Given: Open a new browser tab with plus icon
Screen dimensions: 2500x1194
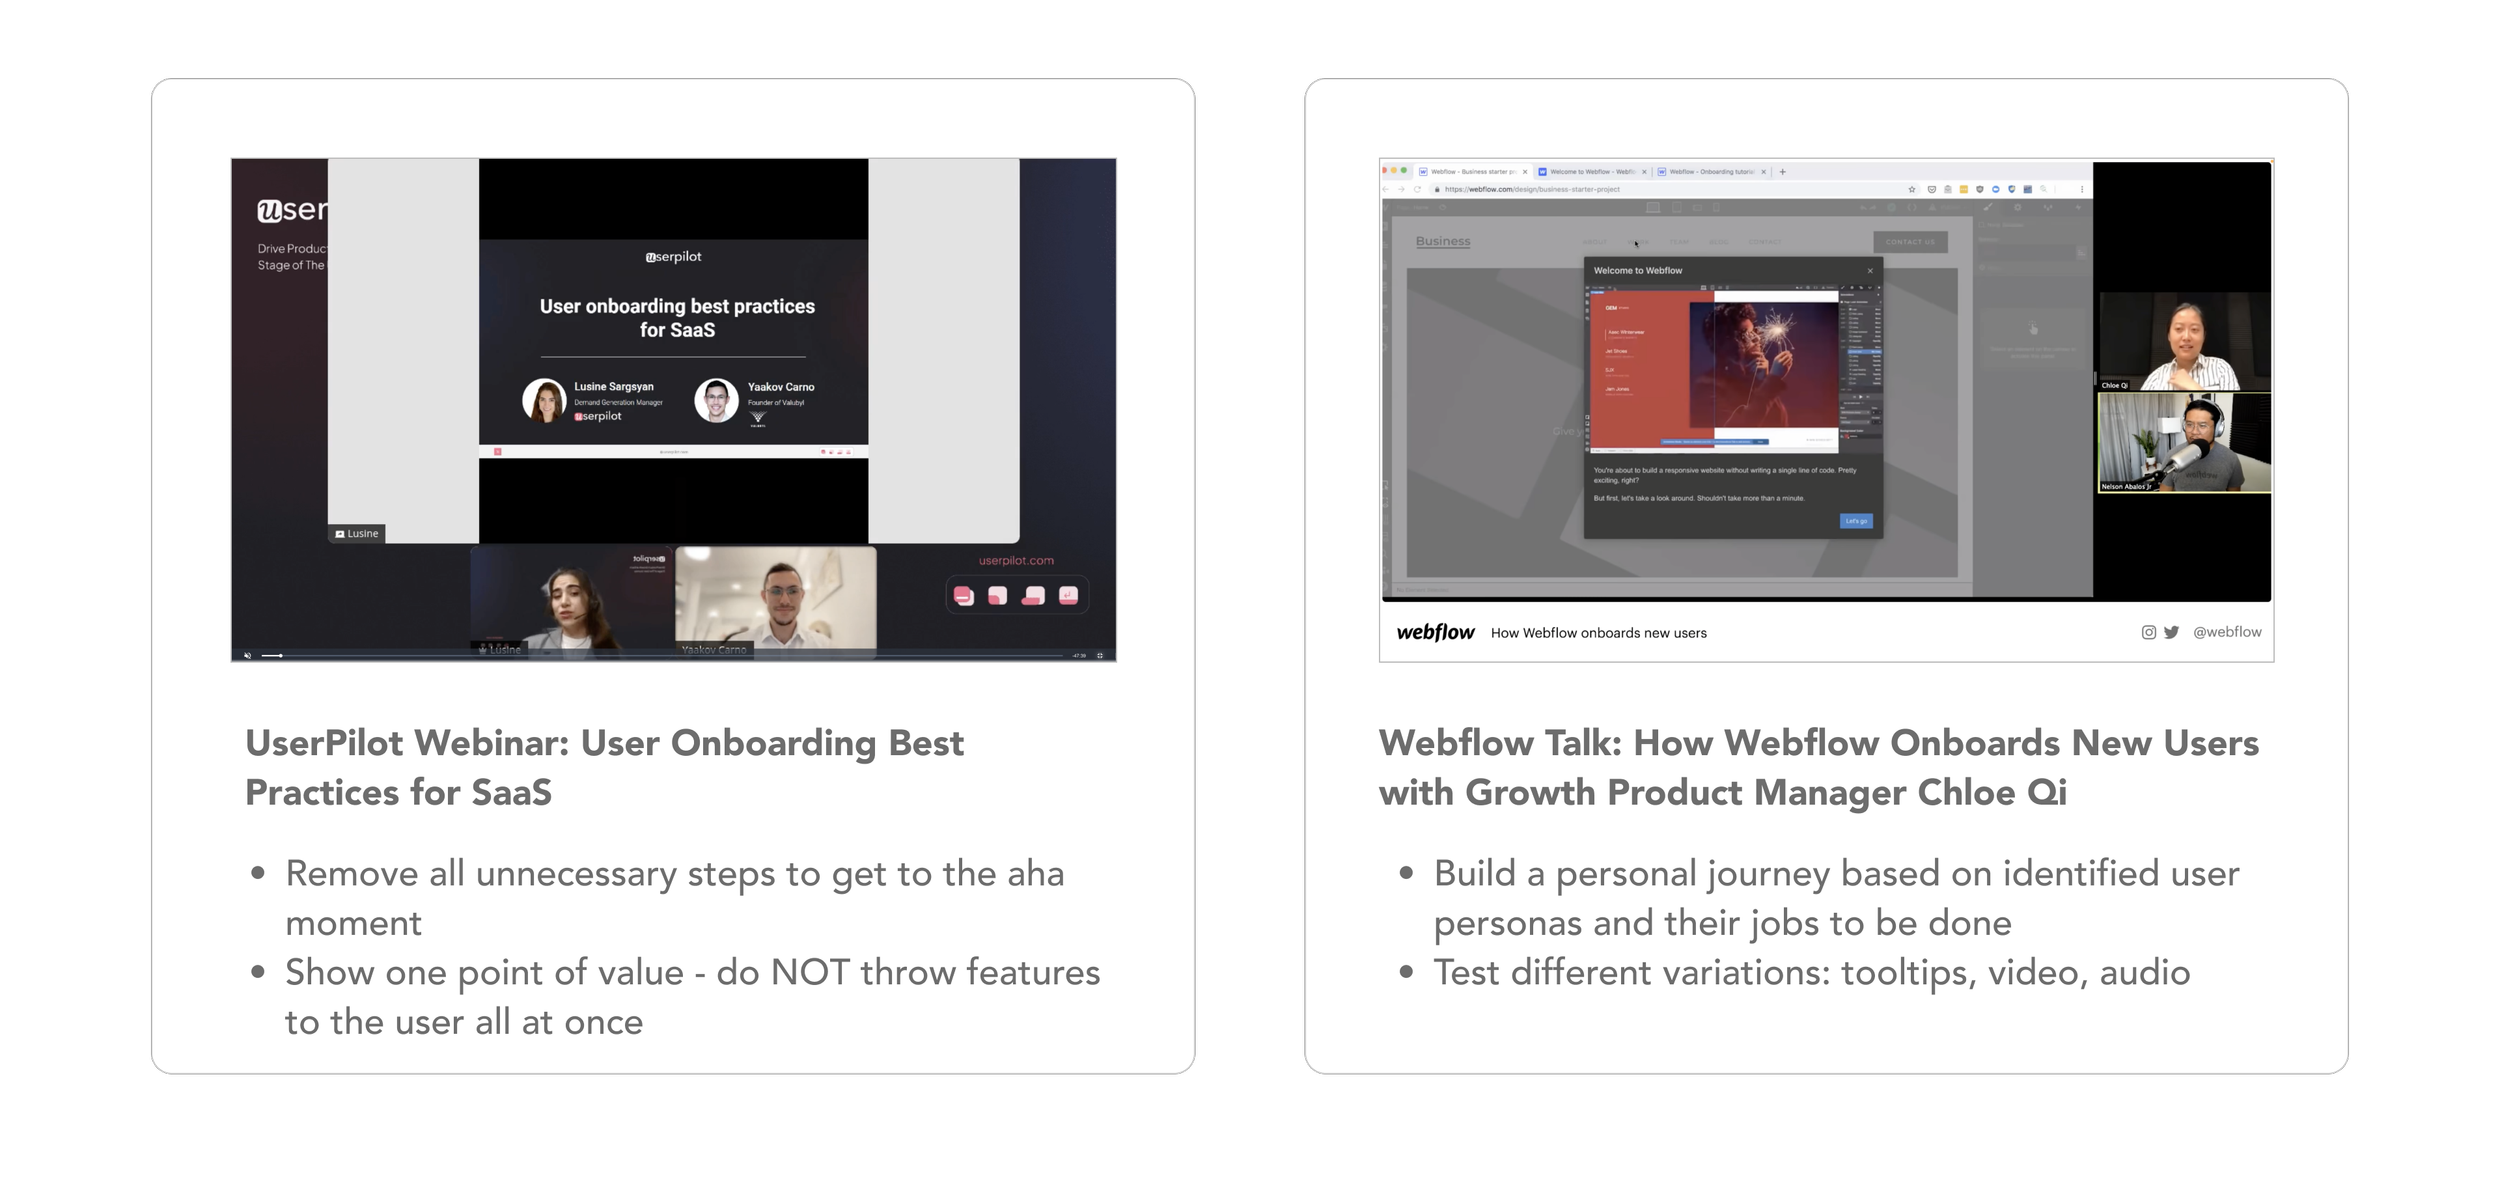Looking at the screenshot, I should (x=1783, y=172).
